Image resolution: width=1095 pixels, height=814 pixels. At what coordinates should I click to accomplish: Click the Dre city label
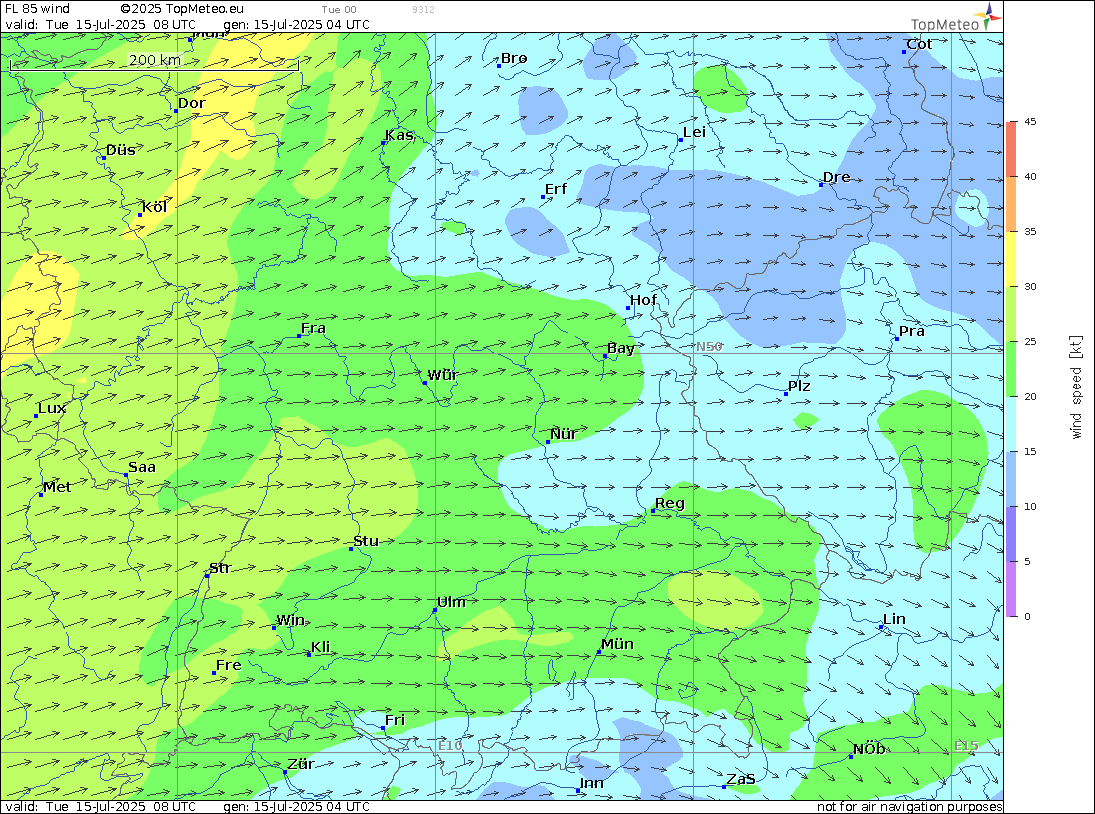pos(837,177)
